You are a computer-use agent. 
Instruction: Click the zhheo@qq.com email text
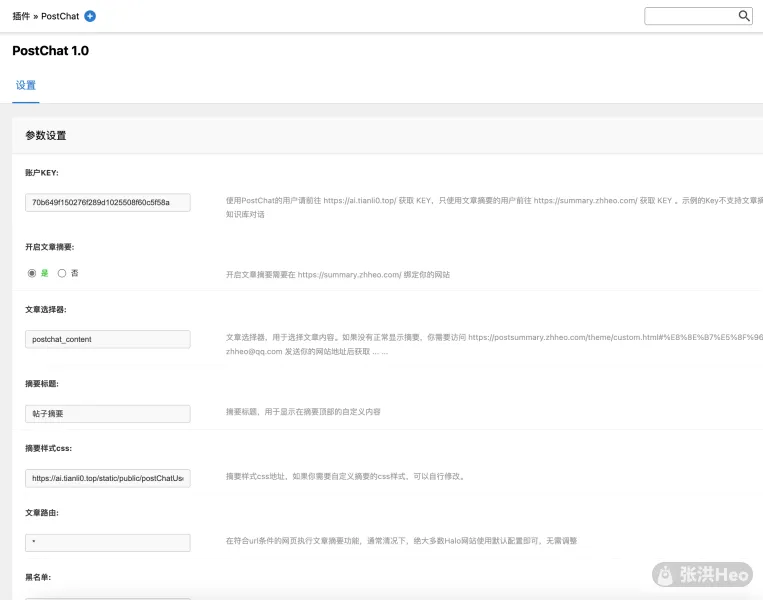pyautogui.click(x=254, y=351)
